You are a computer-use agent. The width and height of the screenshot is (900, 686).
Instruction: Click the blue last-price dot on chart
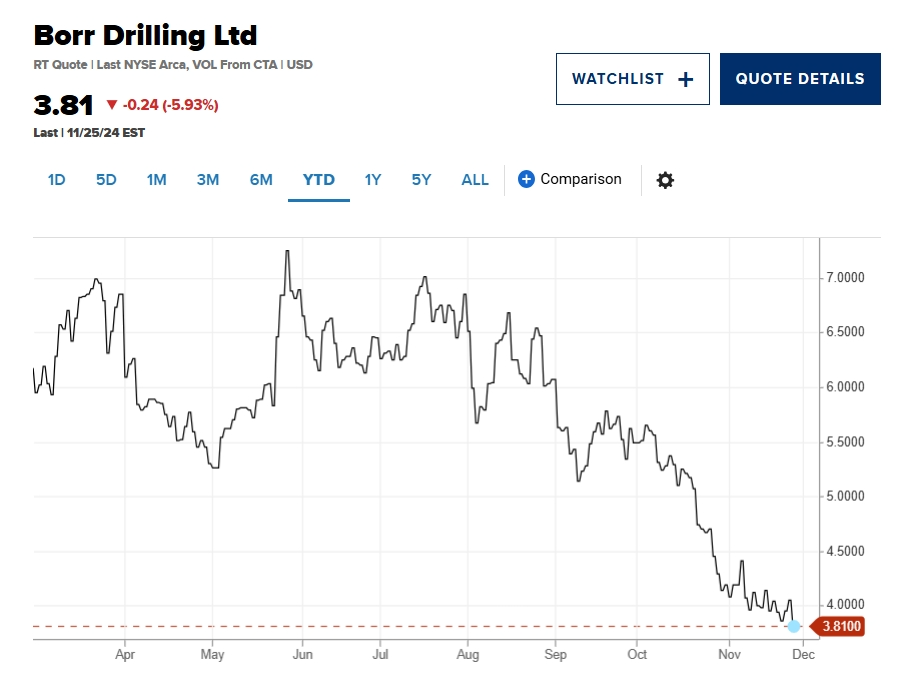click(794, 626)
